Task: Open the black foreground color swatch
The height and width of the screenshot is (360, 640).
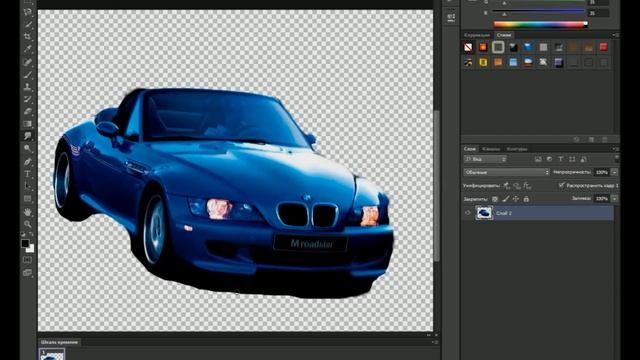Action: point(25,243)
